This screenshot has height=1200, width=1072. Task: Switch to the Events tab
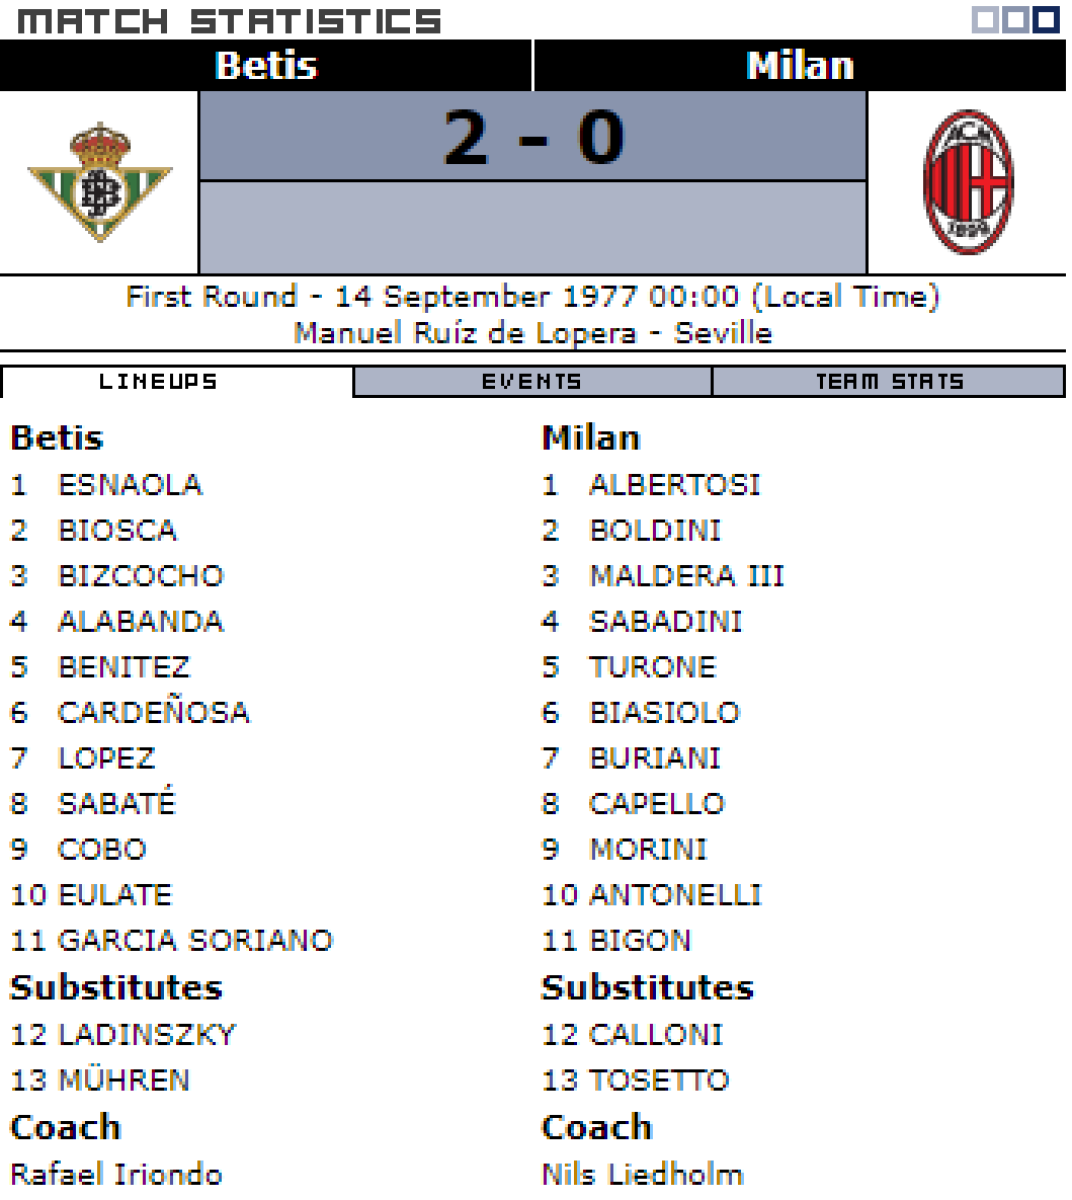531,382
